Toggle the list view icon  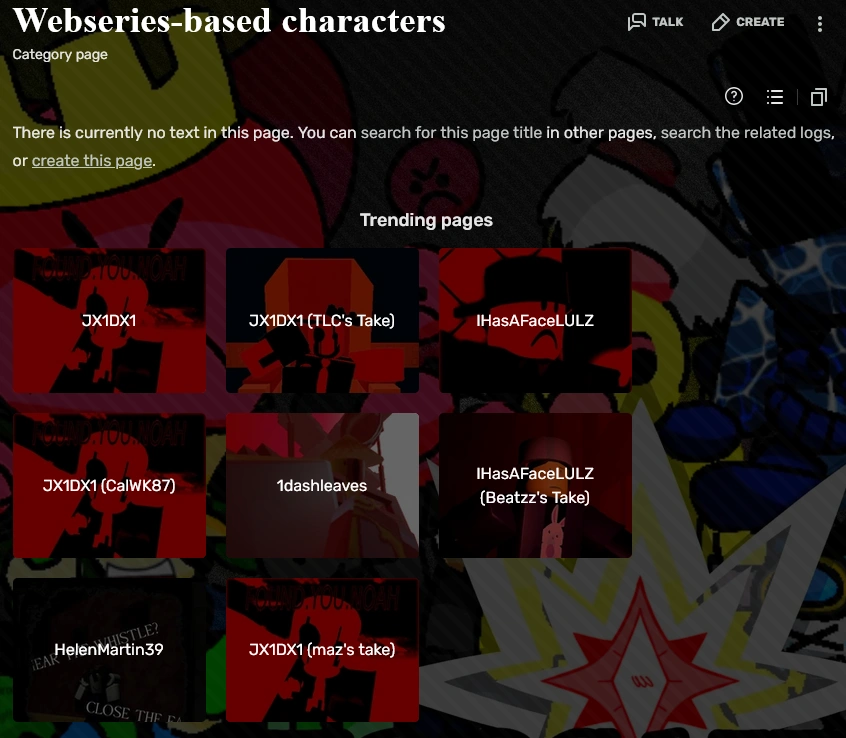point(775,97)
